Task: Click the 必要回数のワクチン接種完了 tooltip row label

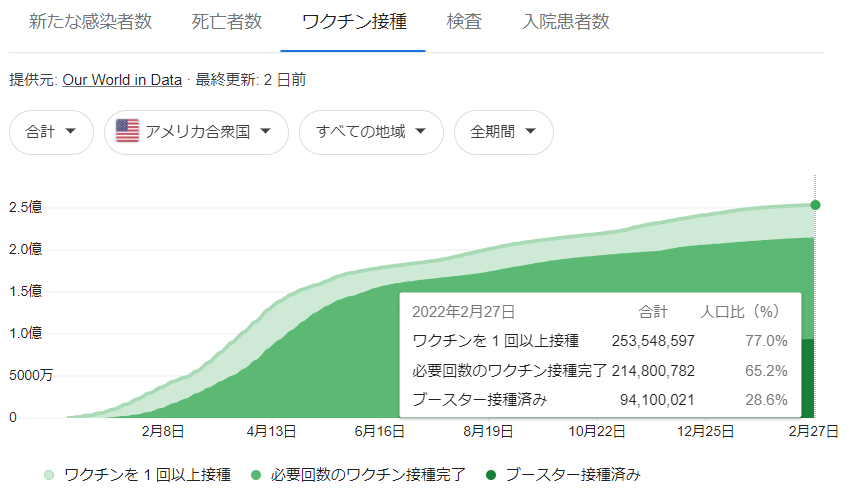Action: pos(510,371)
